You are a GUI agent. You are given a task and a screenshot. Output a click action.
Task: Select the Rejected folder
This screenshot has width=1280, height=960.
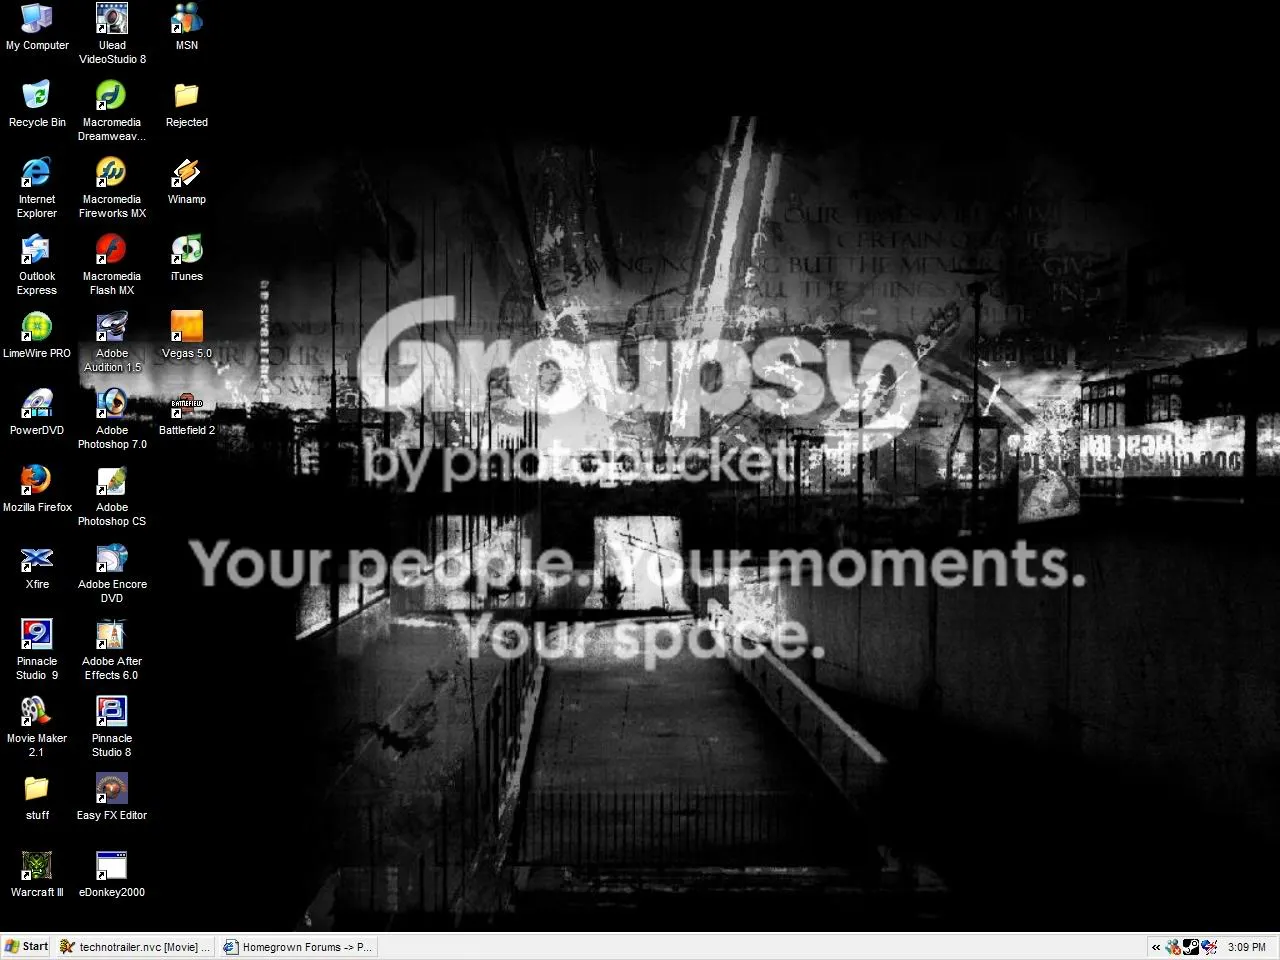click(x=187, y=104)
